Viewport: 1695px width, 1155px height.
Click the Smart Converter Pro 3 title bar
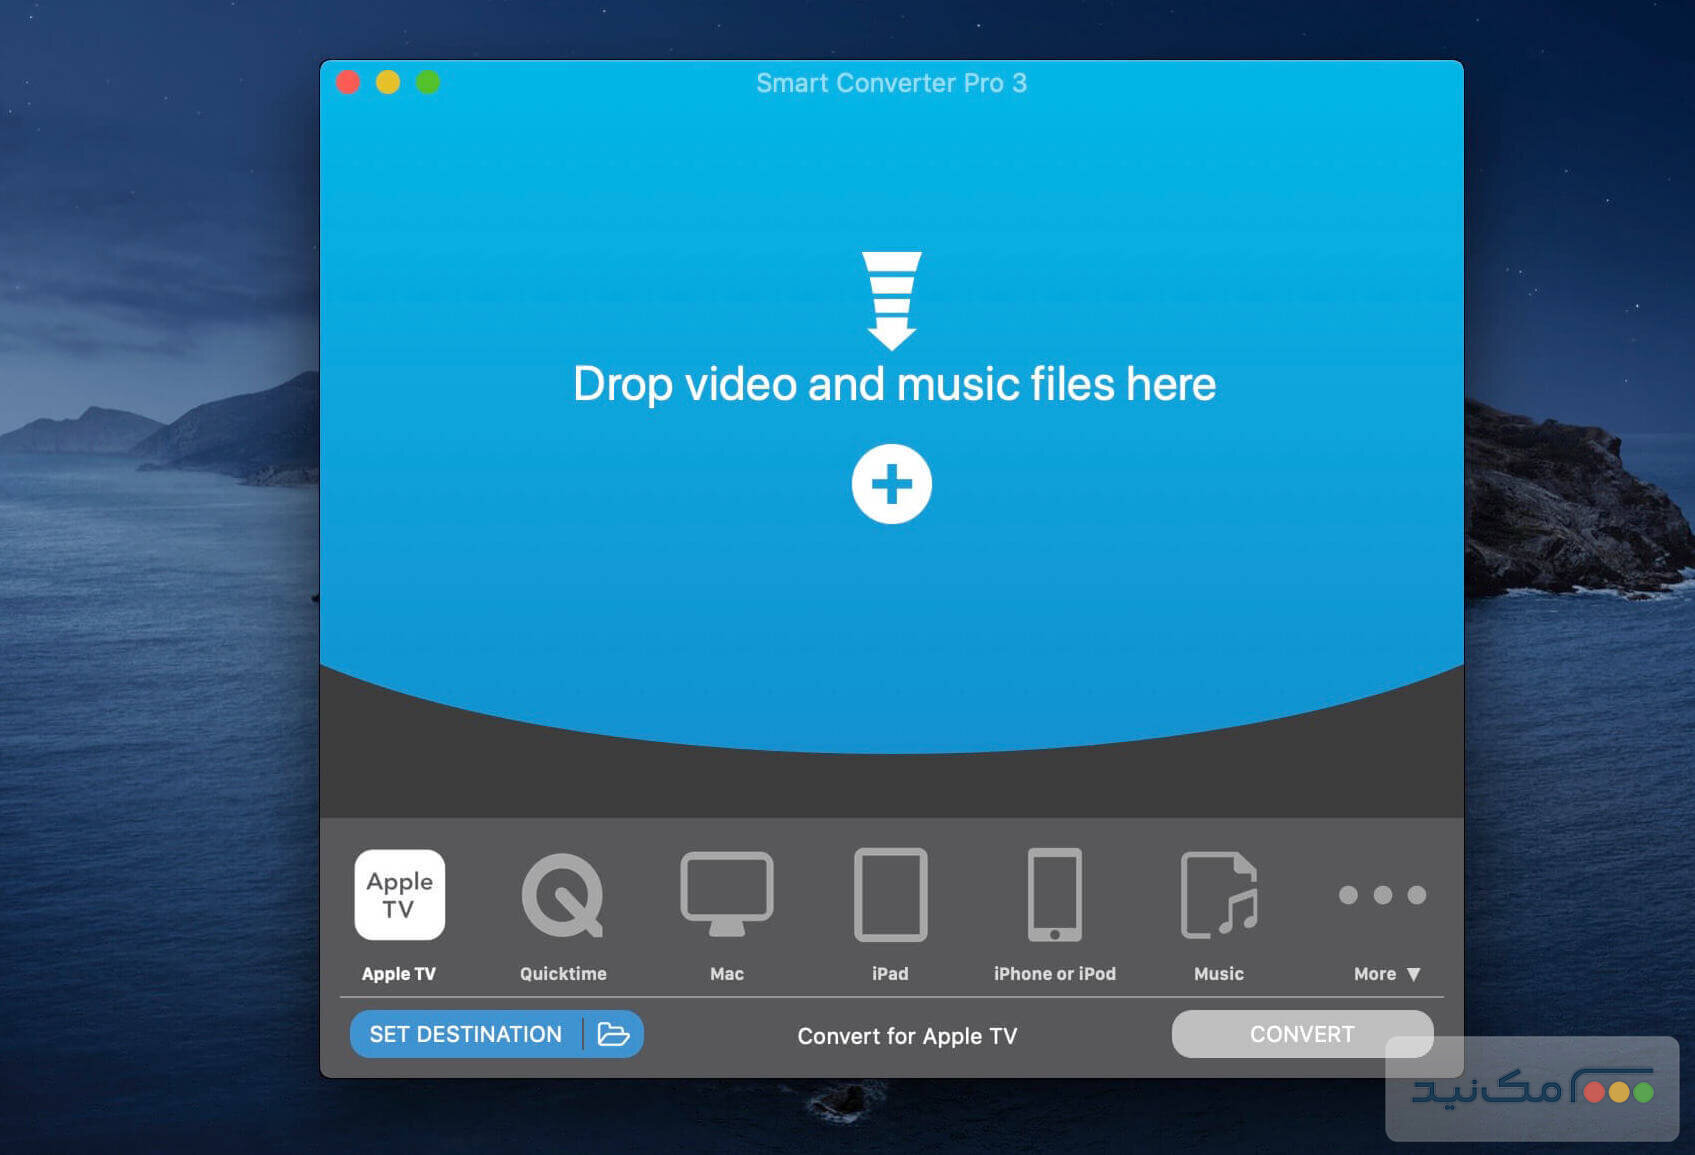coord(890,83)
